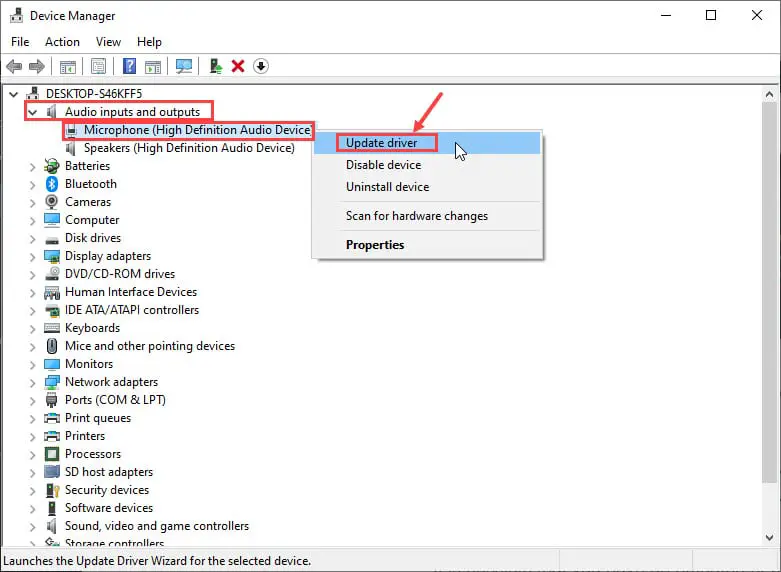This screenshot has width=781, height=572.
Task: Click the Security devices icon
Action: click(52, 490)
